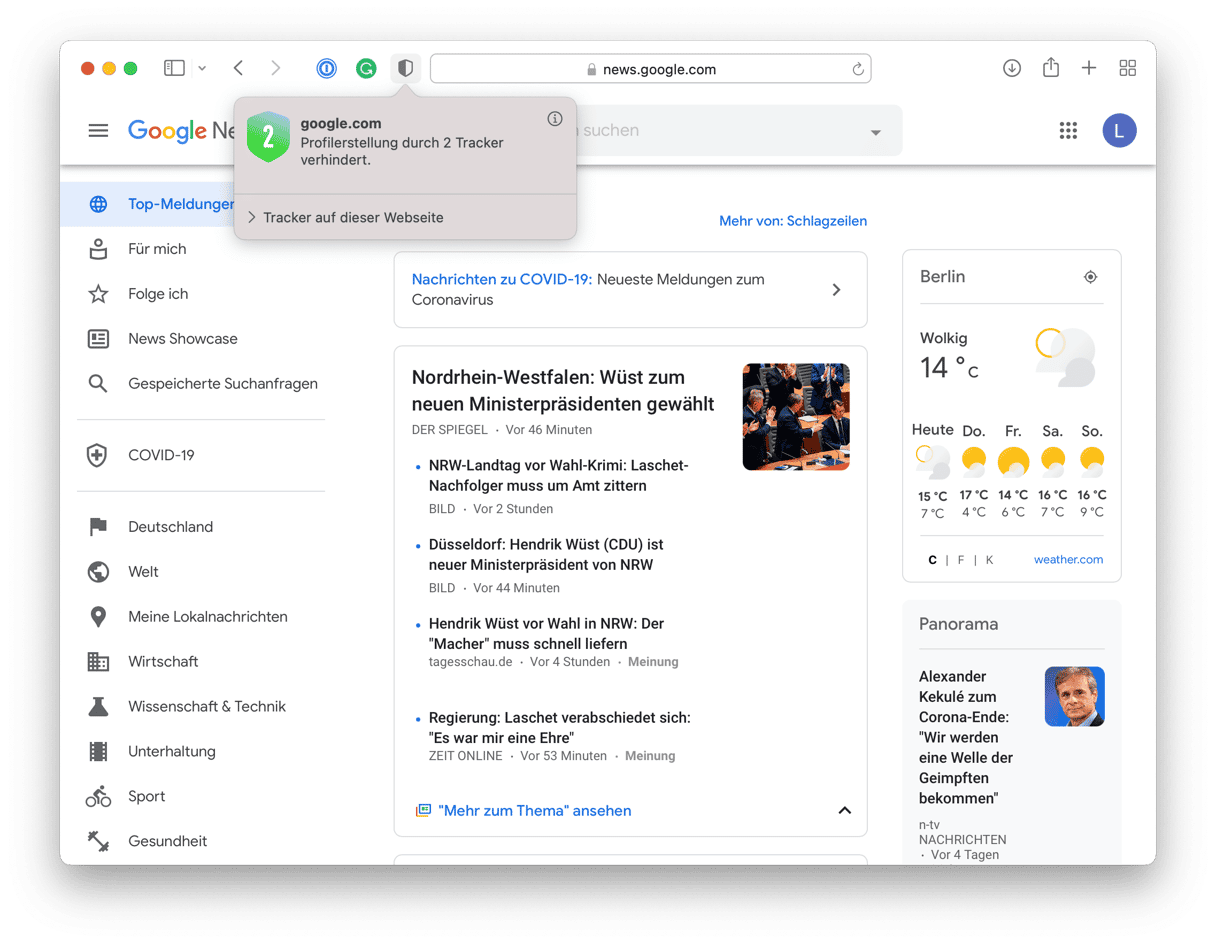Collapse the story card with chevron
1216x944 pixels.
[x=845, y=811]
